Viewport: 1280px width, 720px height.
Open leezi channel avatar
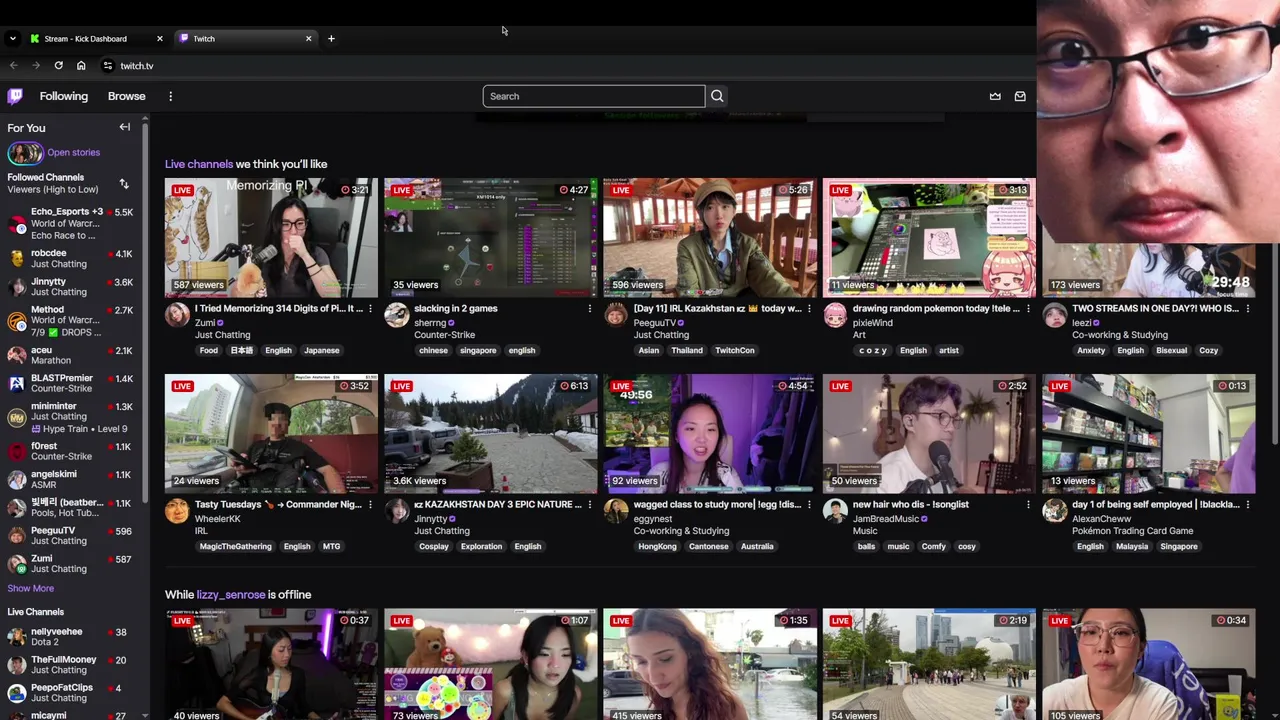coord(1054,316)
